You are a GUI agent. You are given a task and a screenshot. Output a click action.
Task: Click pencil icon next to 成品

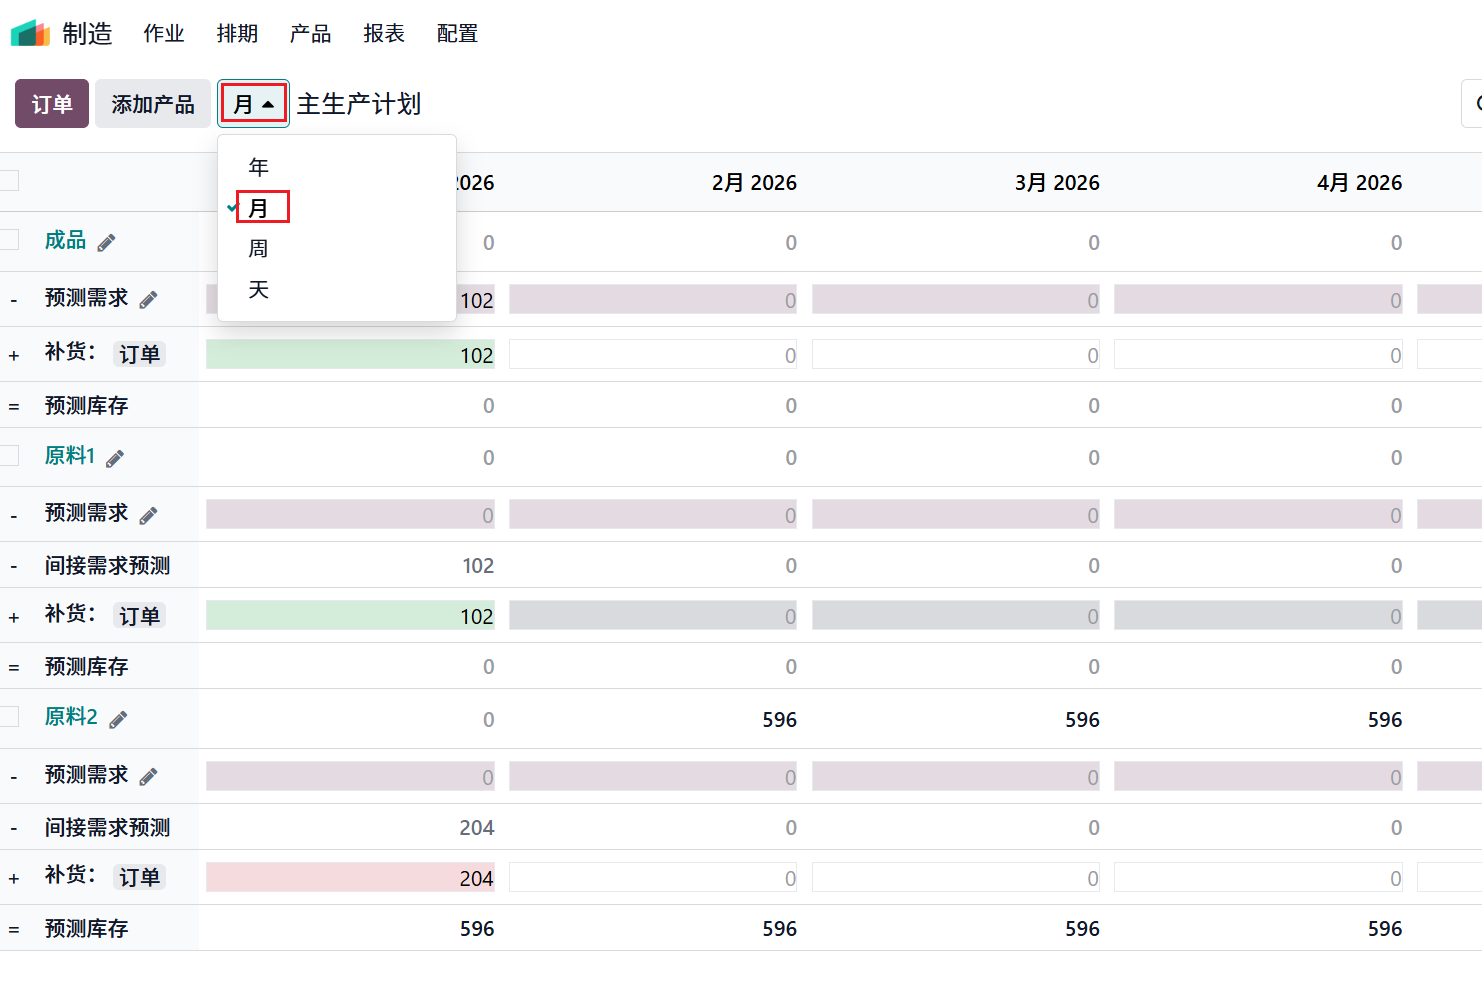coord(106,242)
